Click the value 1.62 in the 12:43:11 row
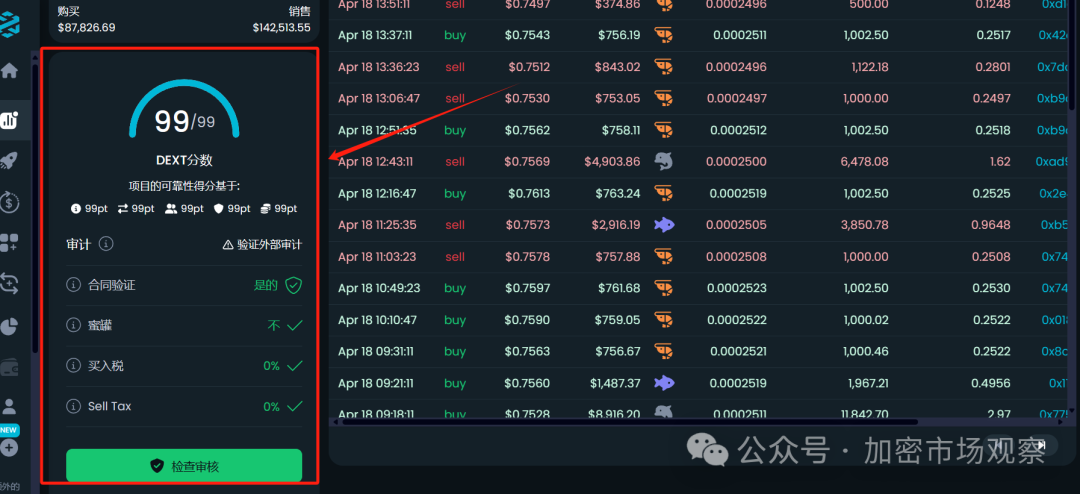Image resolution: width=1080 pixels, height=494 pixels. (998, 162)
